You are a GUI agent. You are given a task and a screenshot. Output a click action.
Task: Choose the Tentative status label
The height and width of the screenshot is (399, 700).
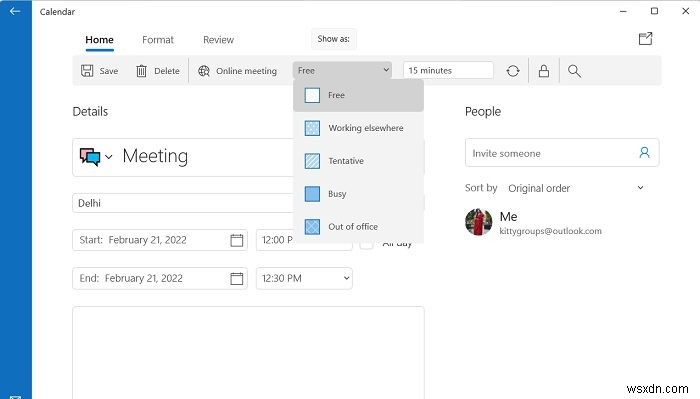point(346,161)
